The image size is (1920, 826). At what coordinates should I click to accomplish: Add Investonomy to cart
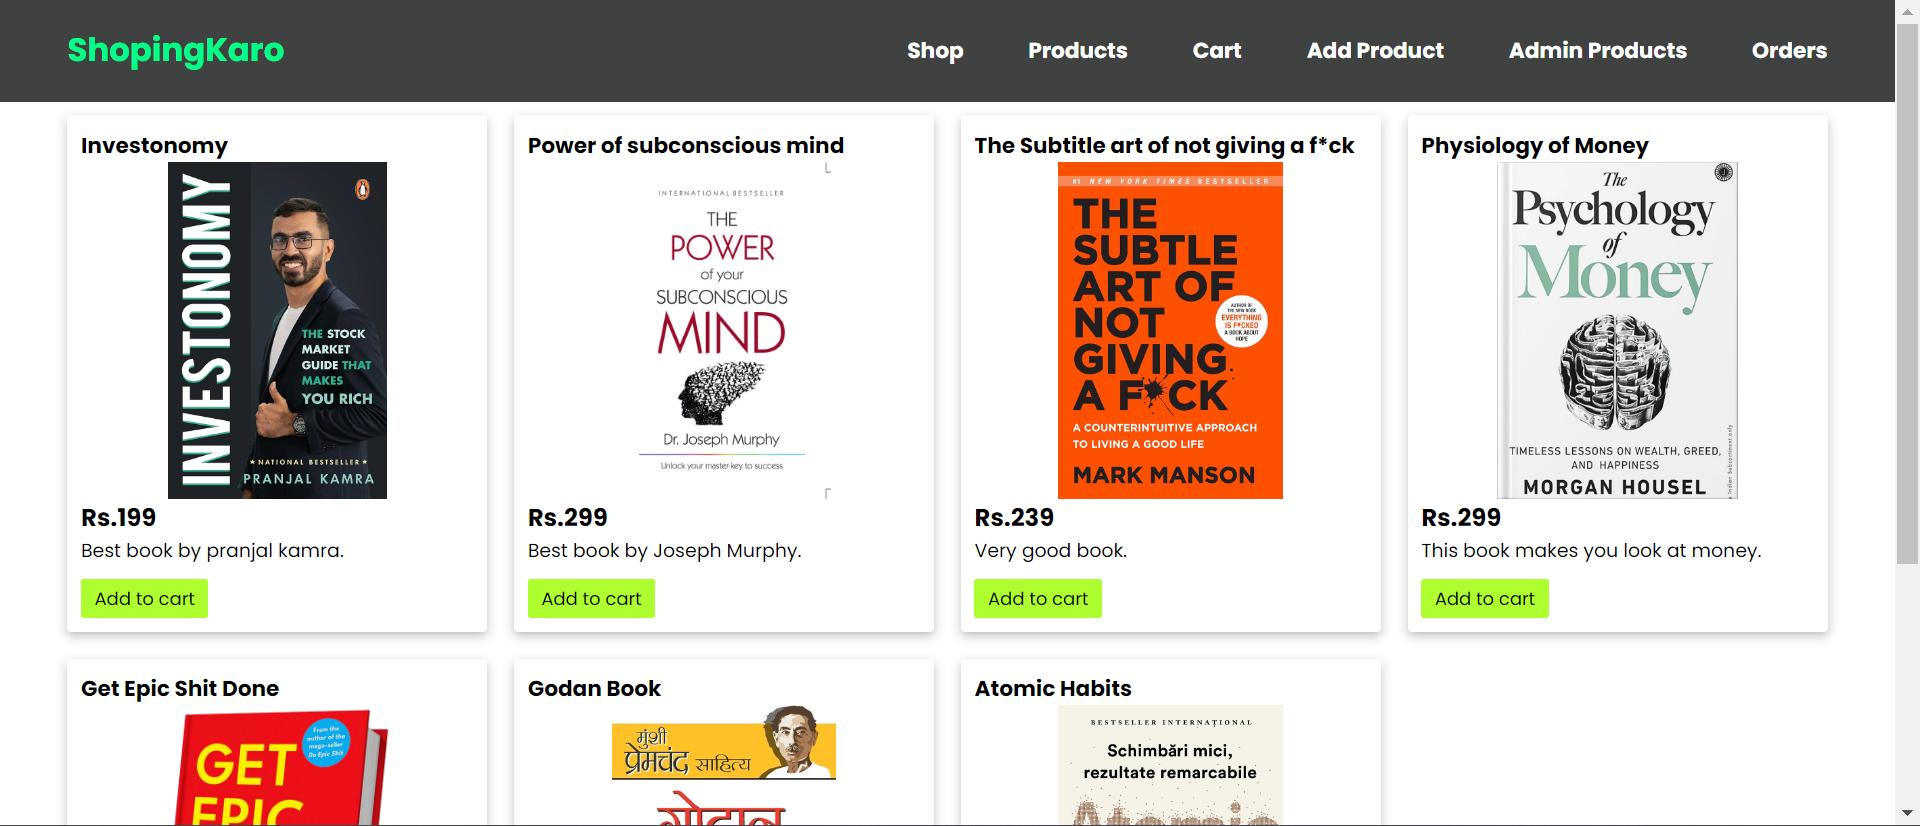click(144, 598)
